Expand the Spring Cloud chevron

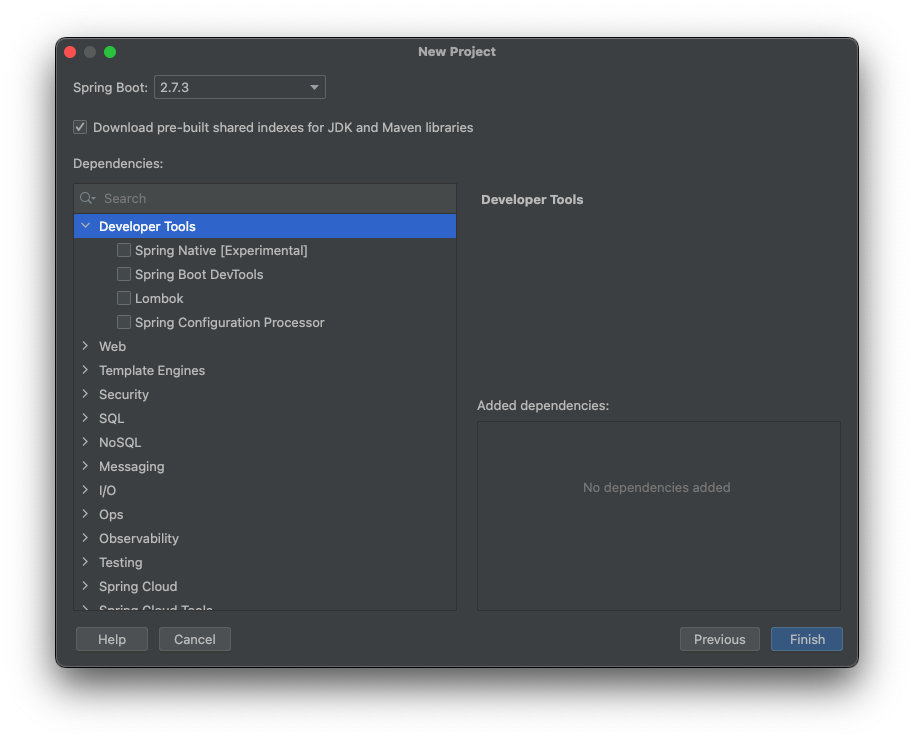coord(86,585)
